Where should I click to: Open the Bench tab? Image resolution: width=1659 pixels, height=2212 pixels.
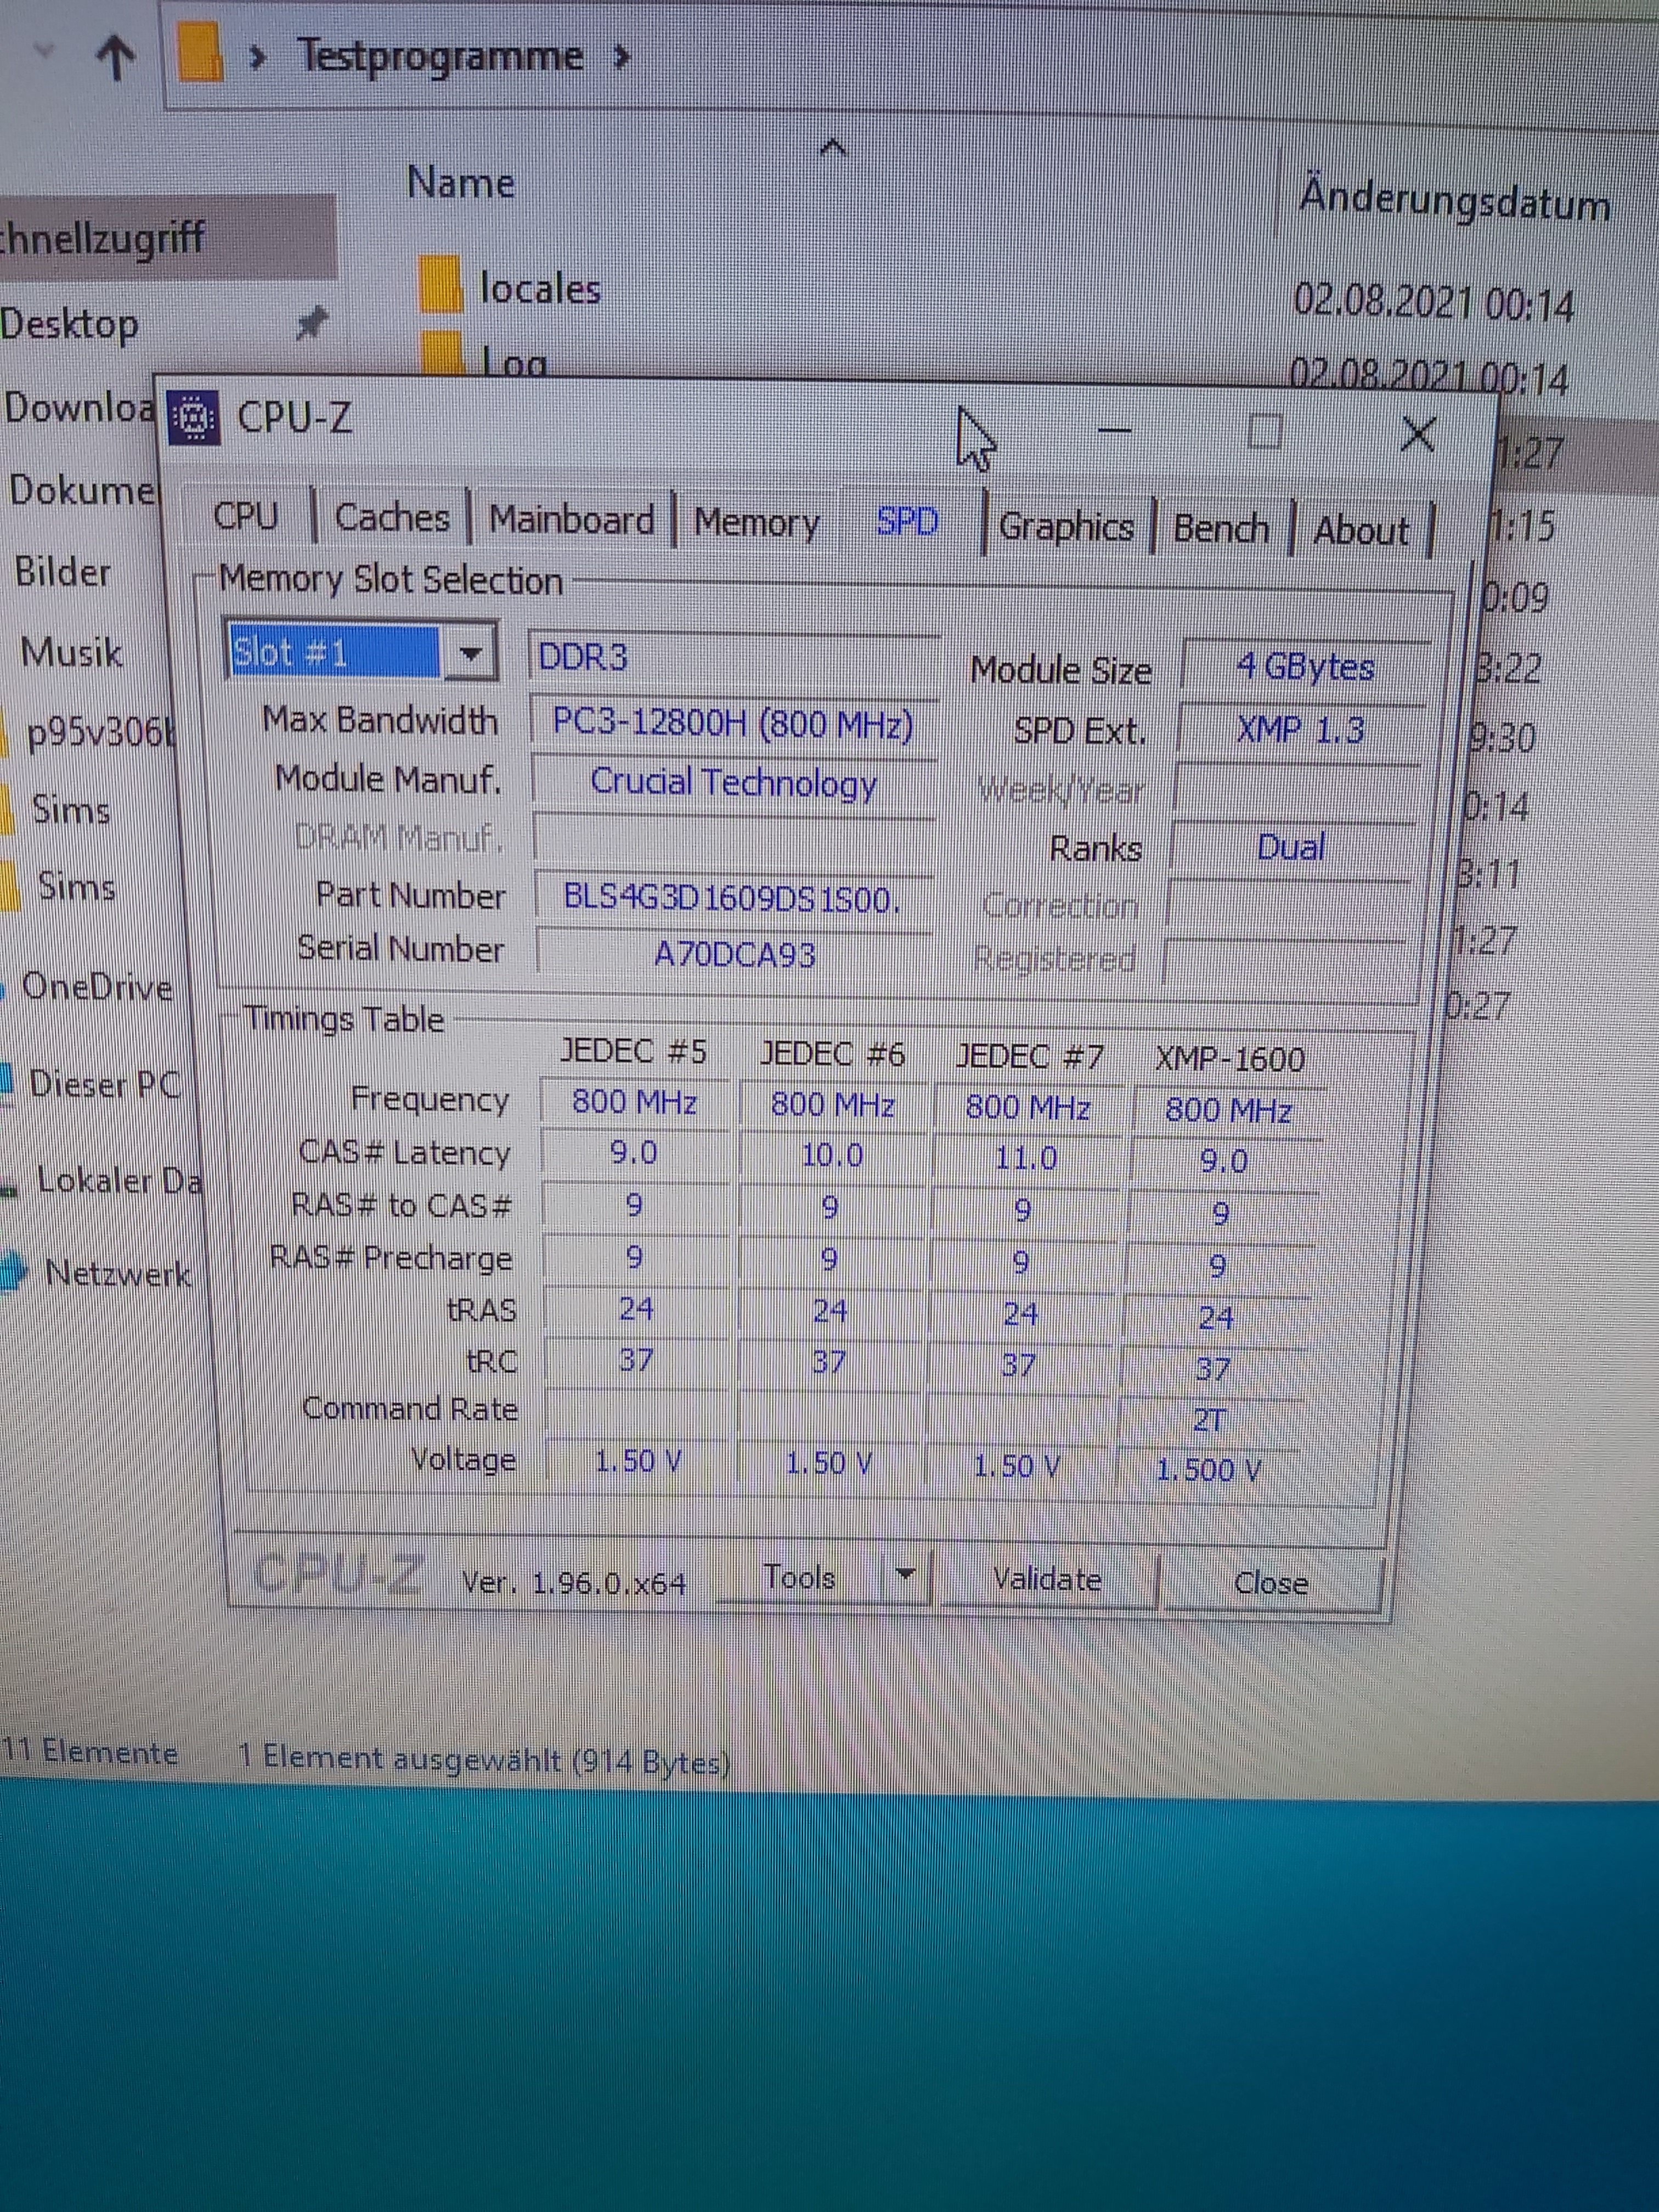pos(1220,528)
